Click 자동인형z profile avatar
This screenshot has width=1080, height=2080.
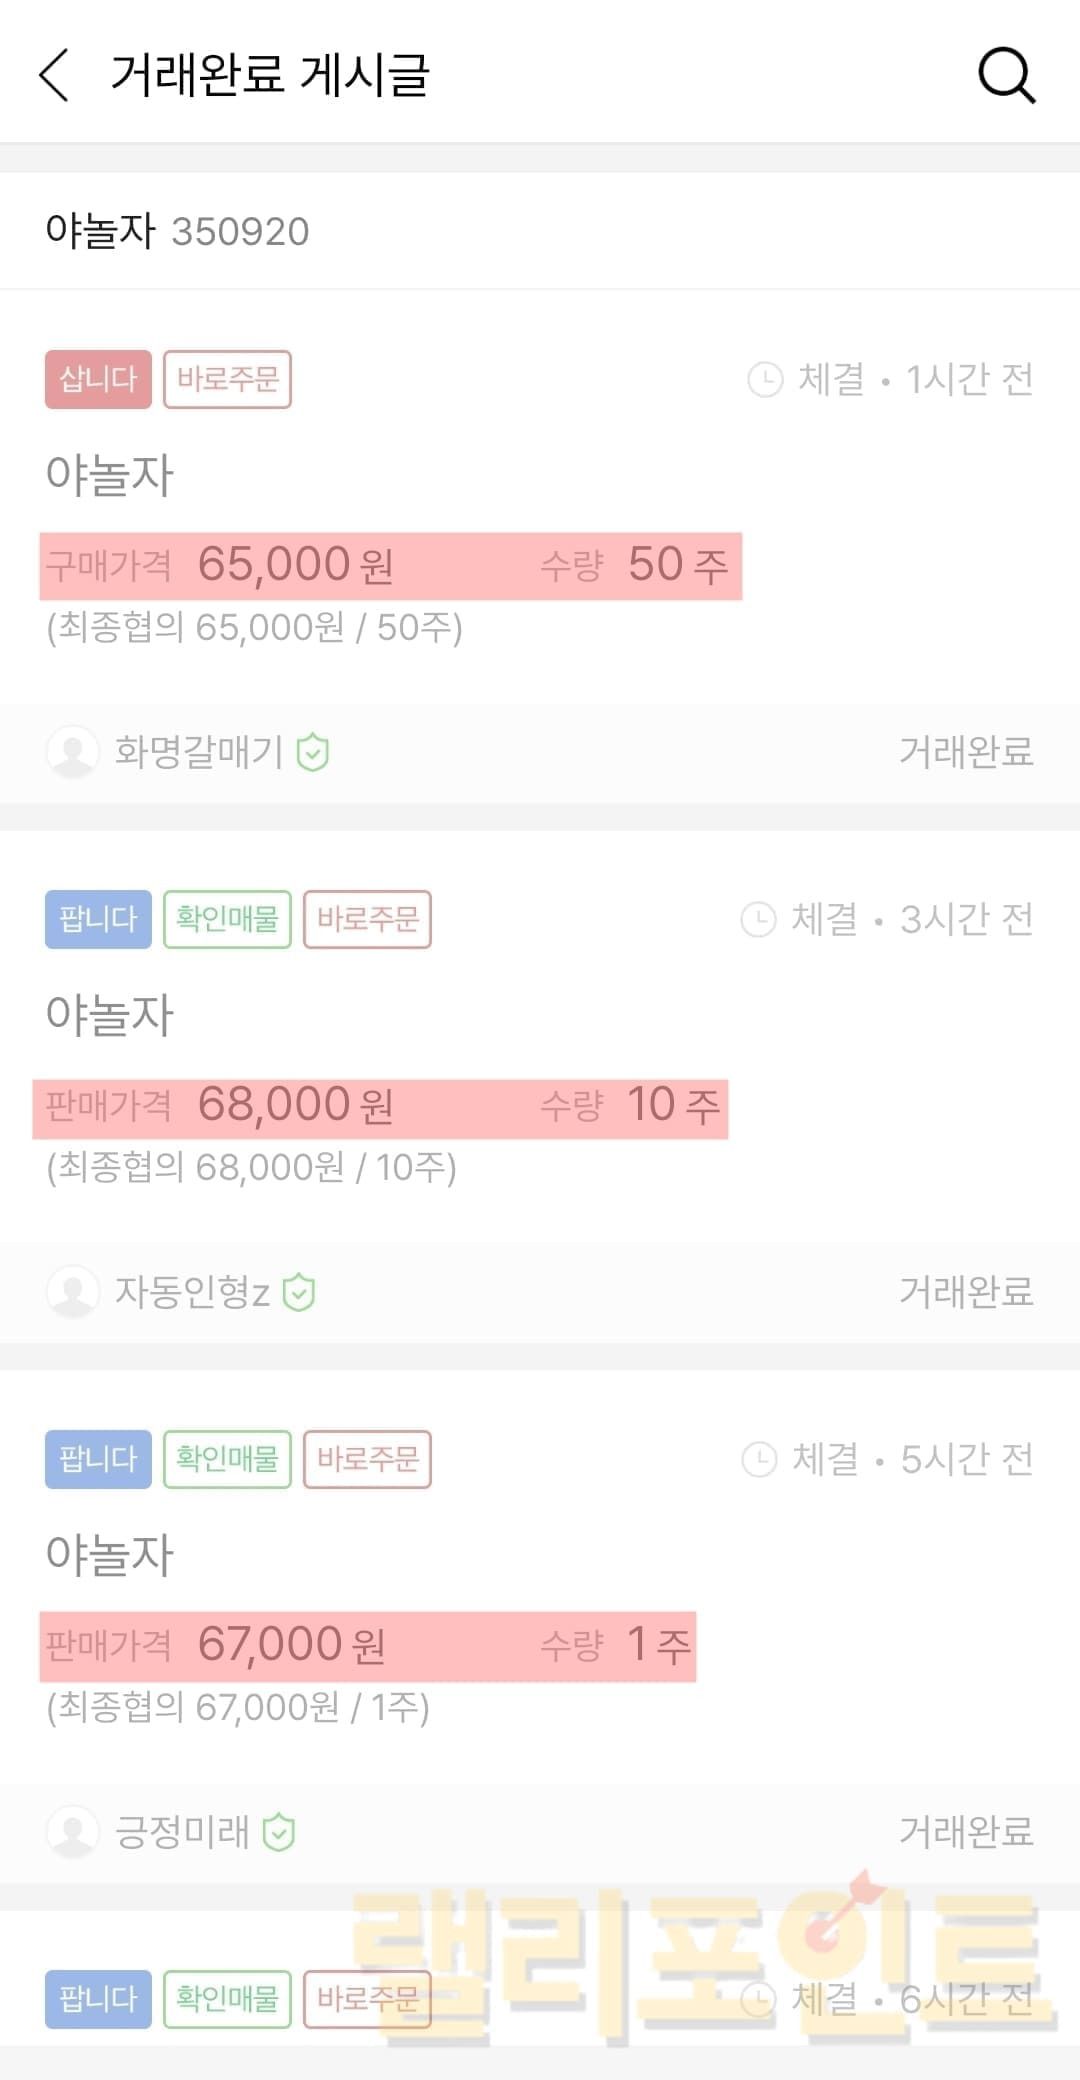(73, 1292)
